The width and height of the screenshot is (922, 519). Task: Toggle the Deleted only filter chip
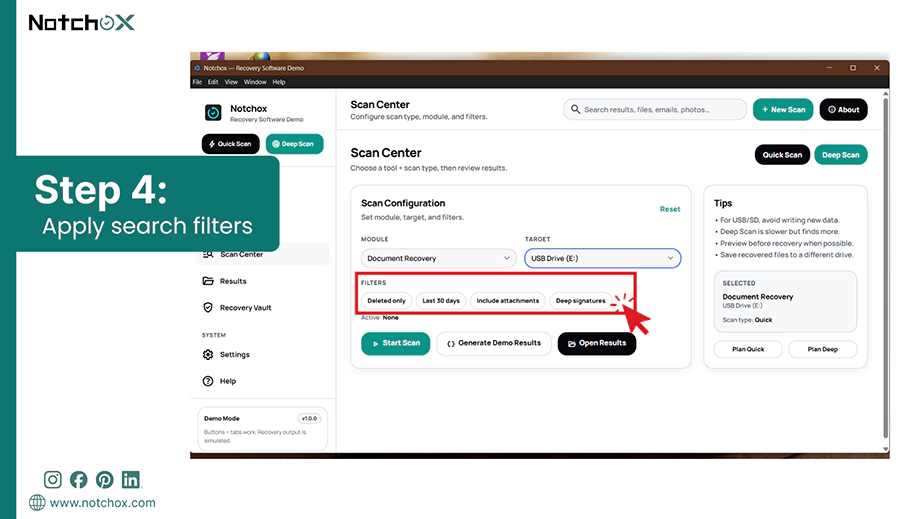pyautogui.click(x=386, y=300)
